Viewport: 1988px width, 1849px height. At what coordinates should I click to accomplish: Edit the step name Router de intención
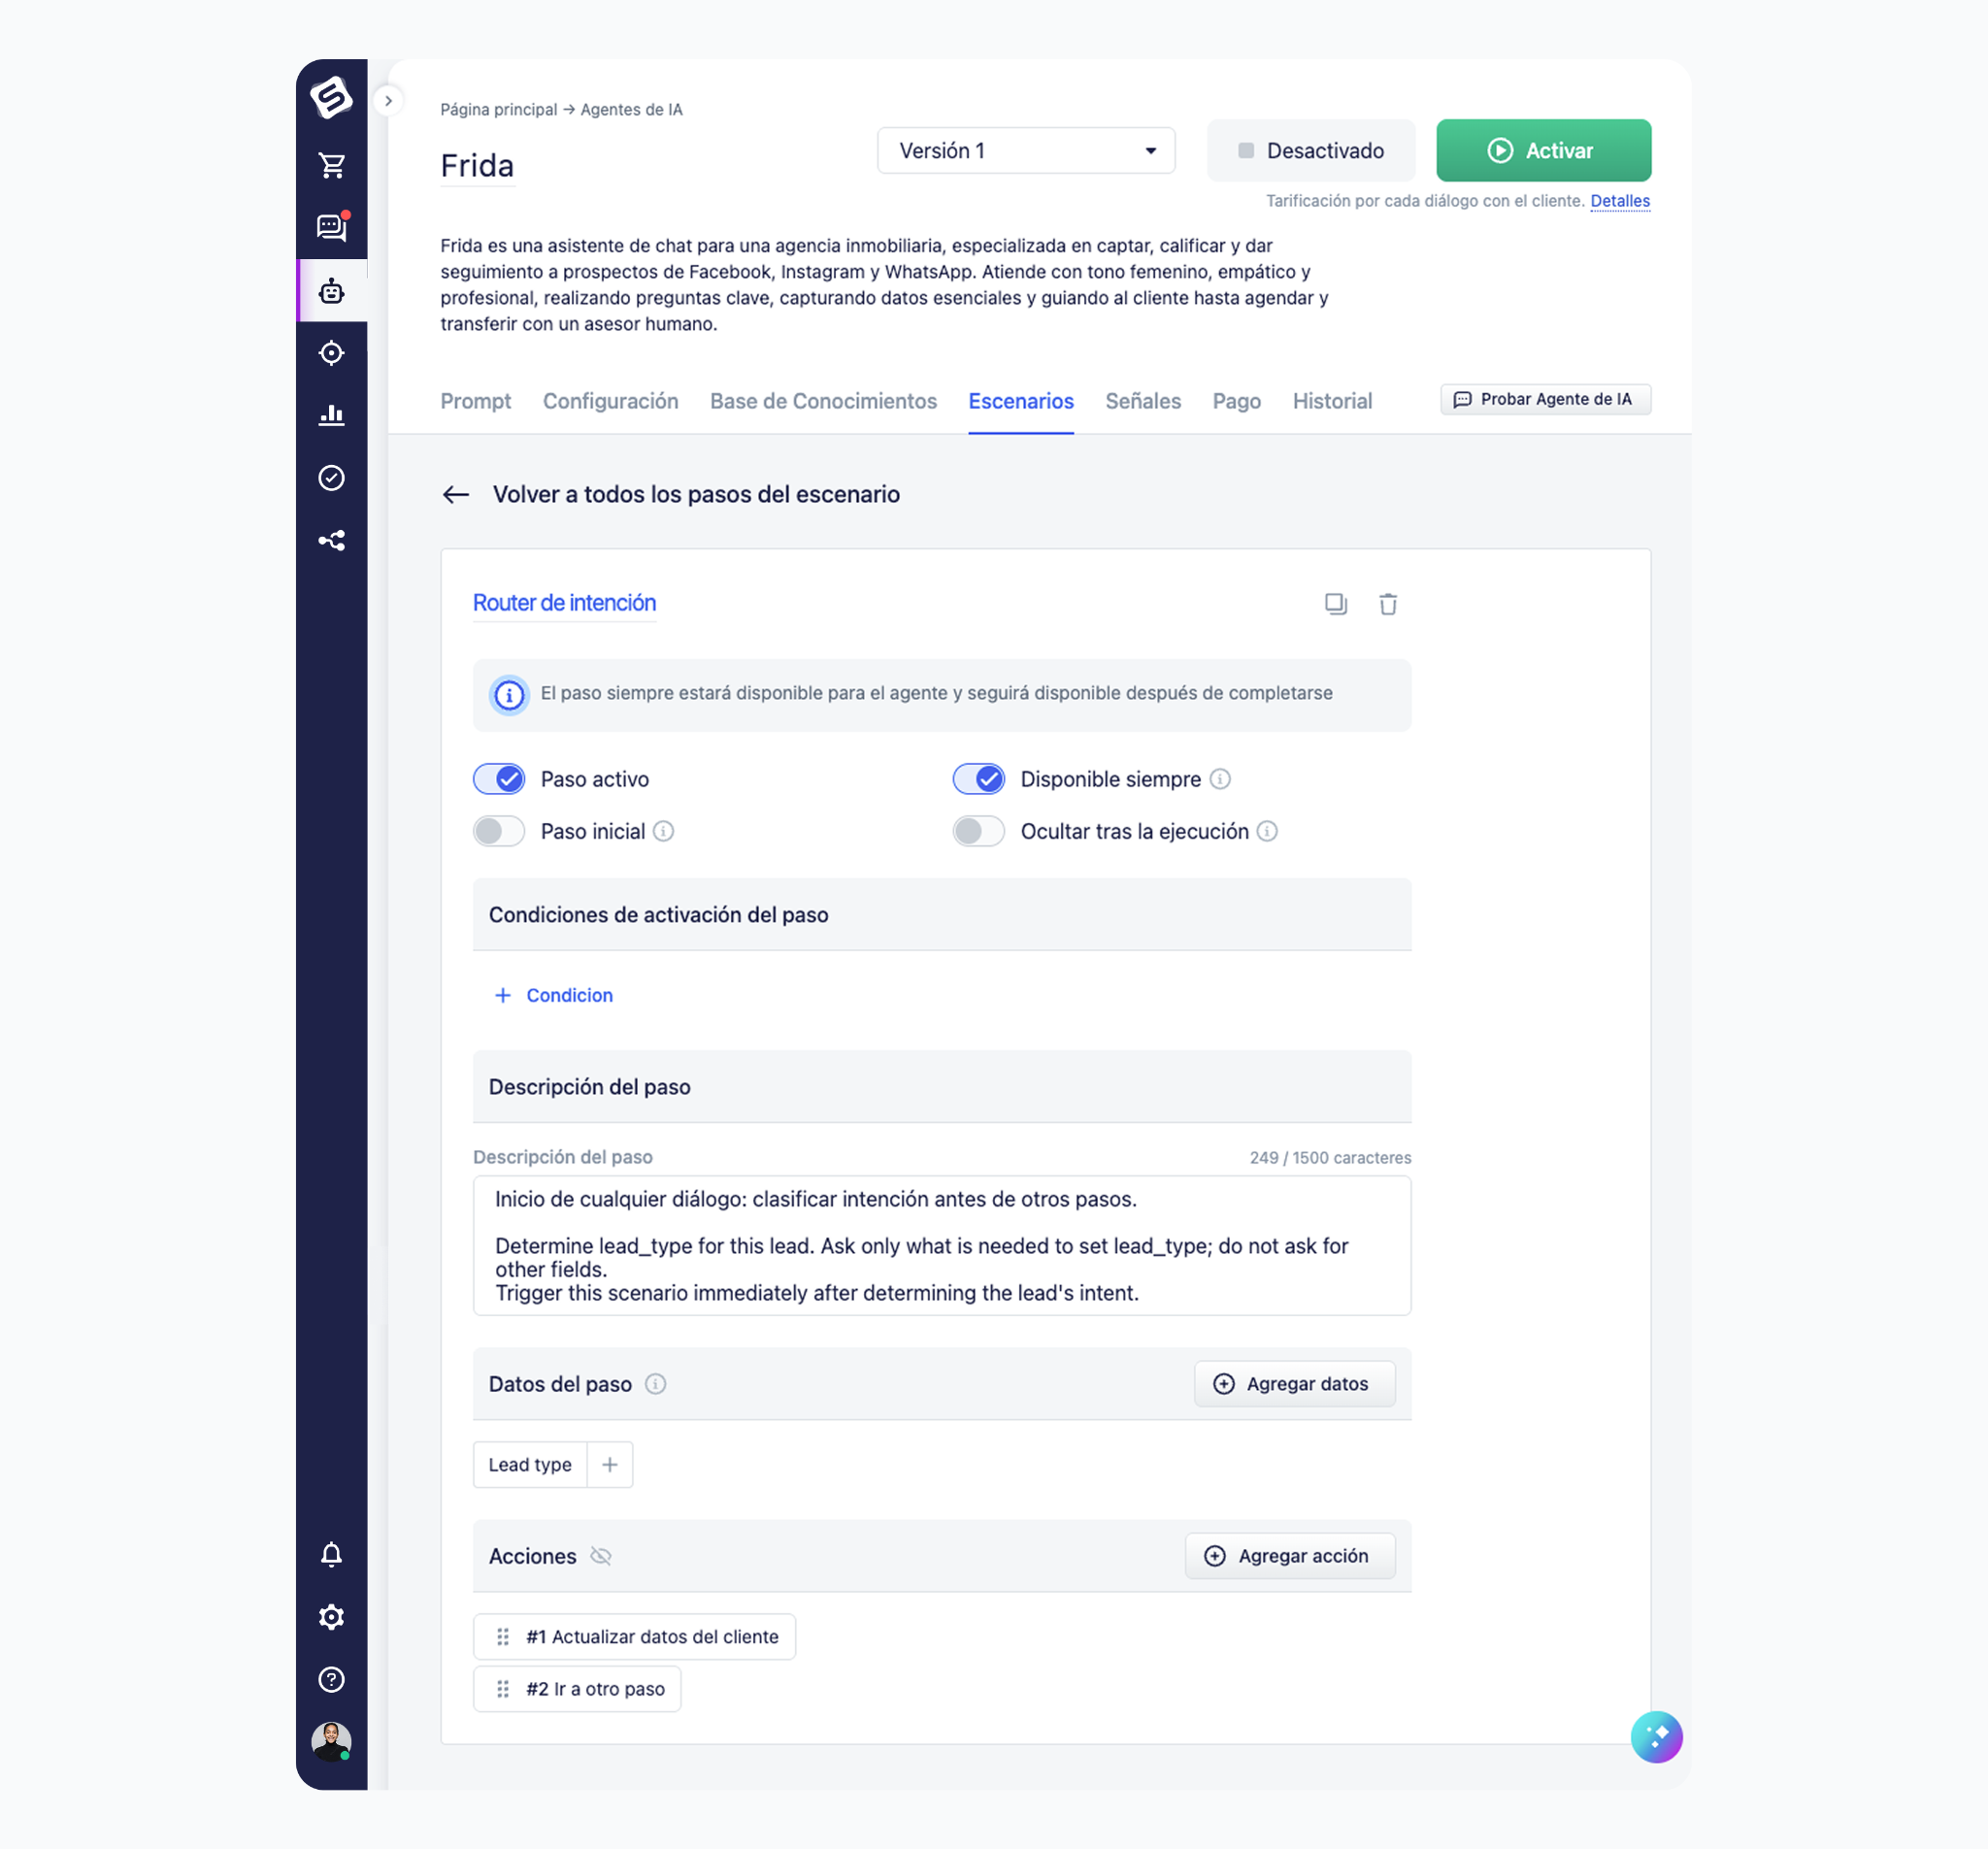564,603
